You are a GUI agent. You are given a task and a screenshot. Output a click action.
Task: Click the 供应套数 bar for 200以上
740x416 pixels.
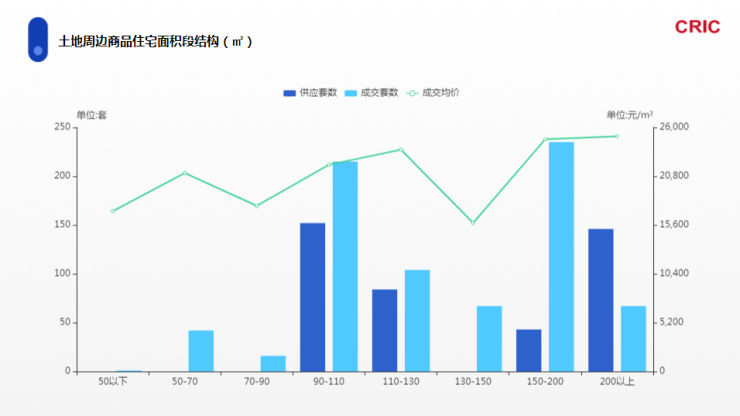click(x=601, y=300)
